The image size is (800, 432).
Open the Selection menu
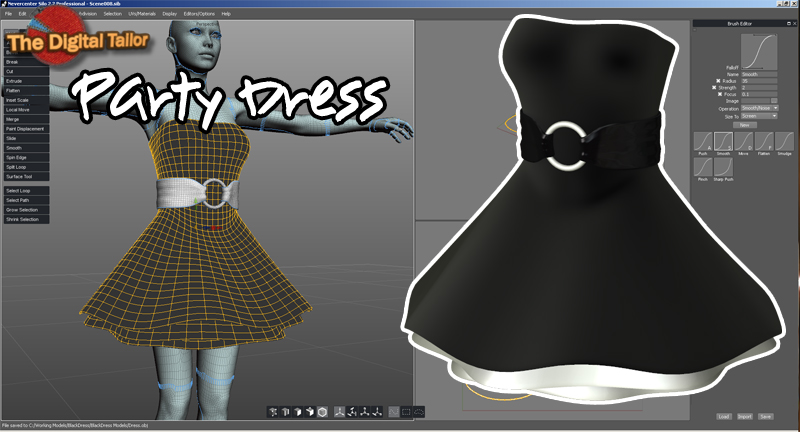click(x=112, y=14)
